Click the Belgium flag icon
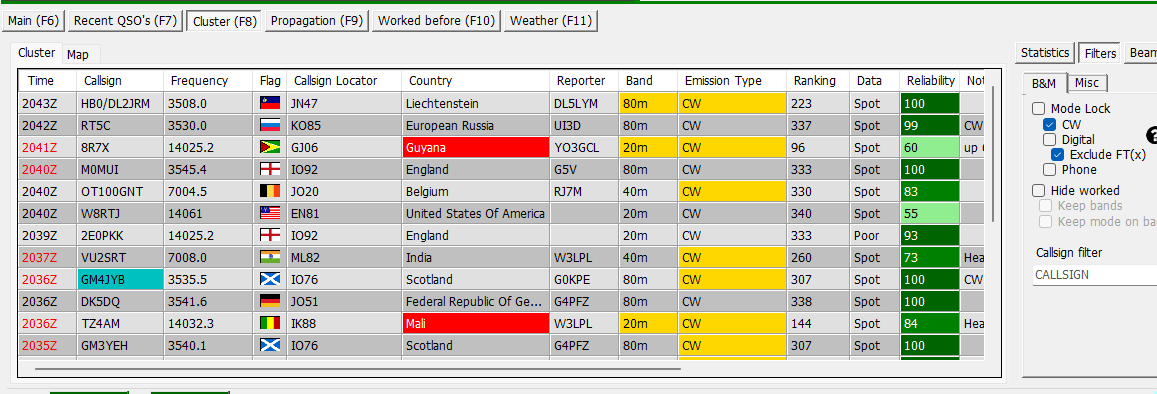1157x394 pixels. [269, 192]
